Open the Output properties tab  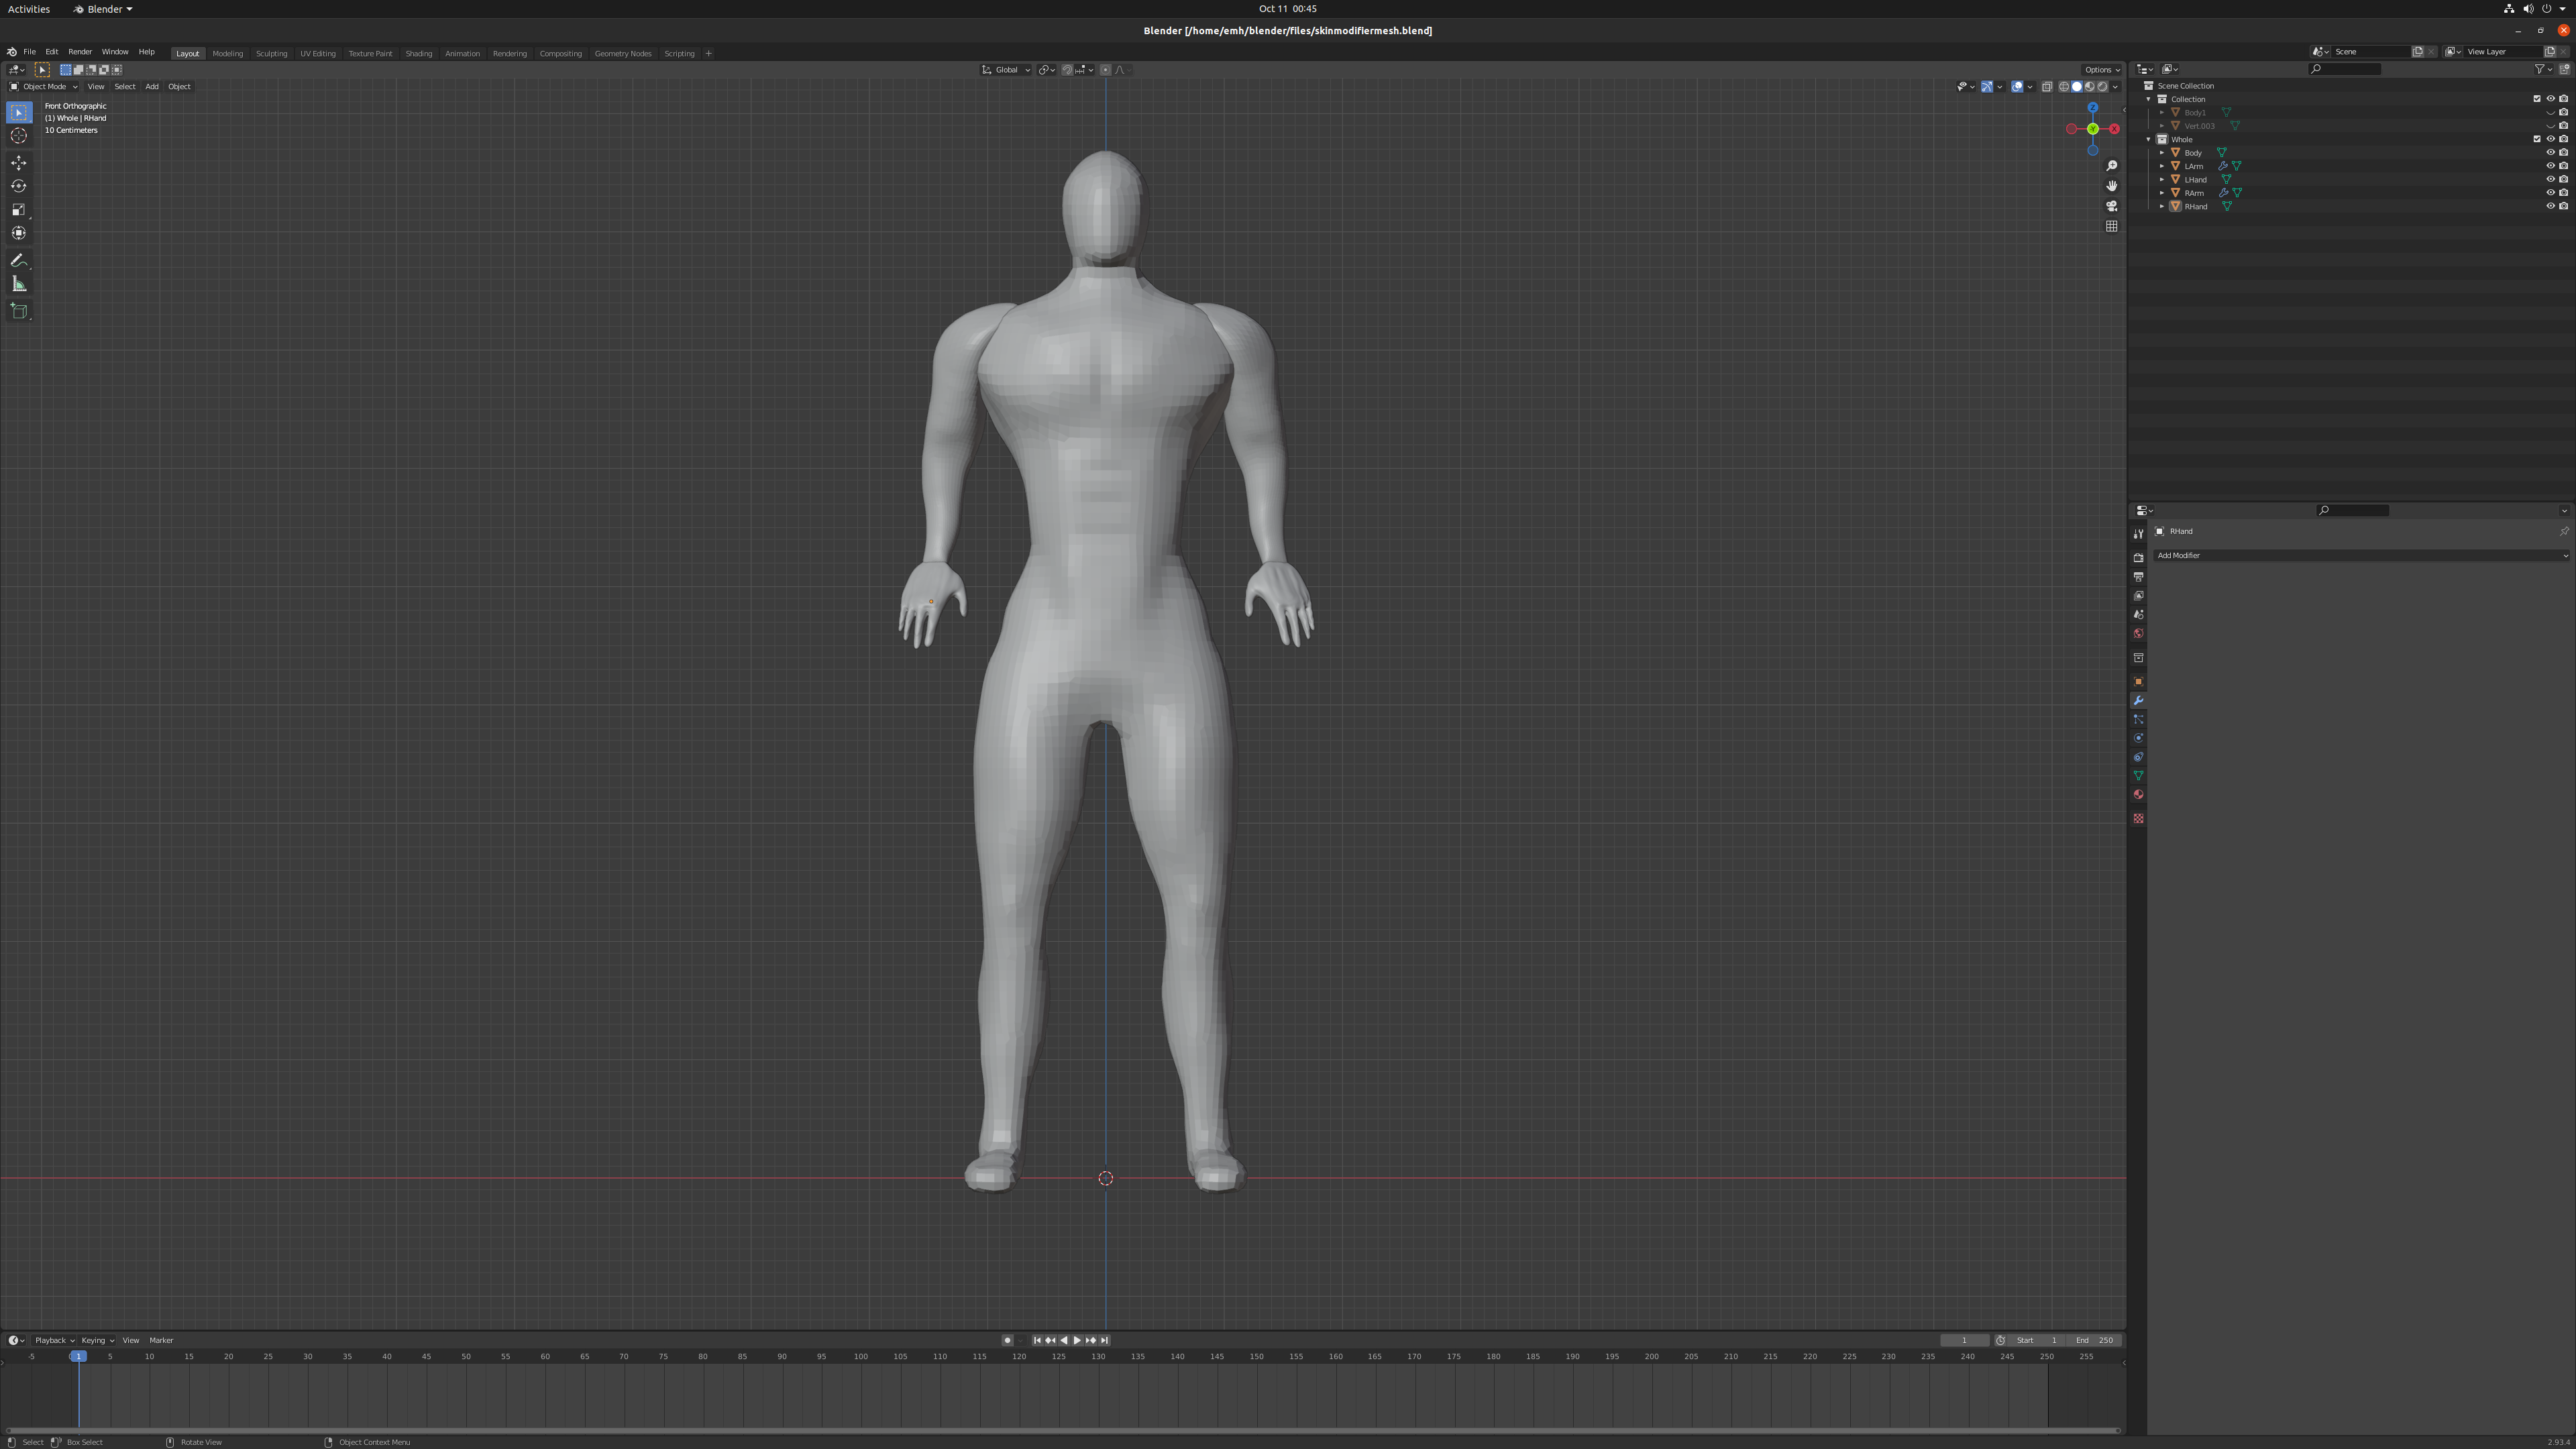tap(2138, 577)
